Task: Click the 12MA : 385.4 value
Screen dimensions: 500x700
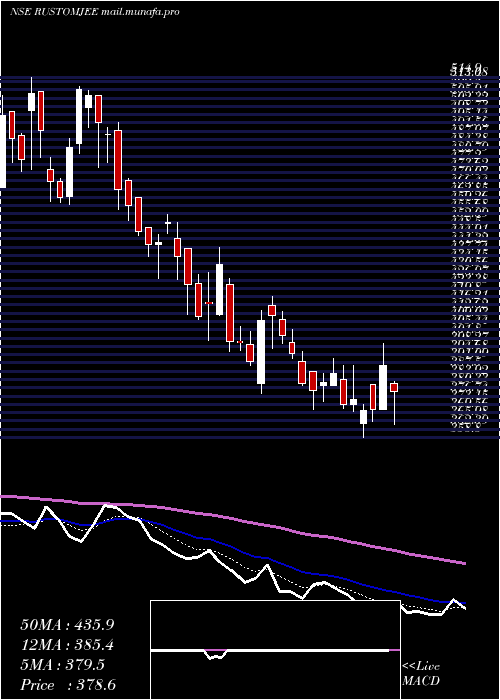Action: (67, 645)
